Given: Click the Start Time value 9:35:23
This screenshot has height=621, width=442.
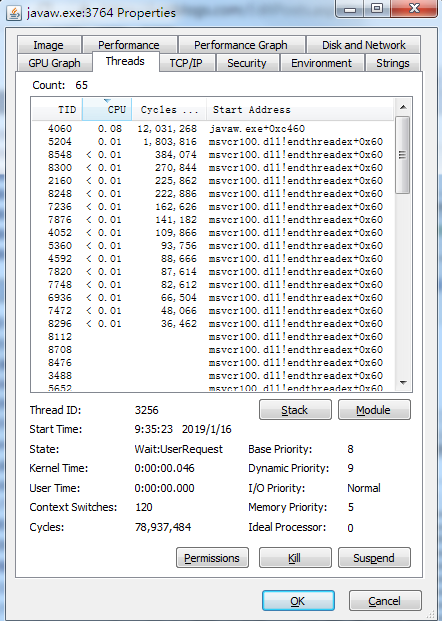Looking at the screenshot, I should [154, 429].
